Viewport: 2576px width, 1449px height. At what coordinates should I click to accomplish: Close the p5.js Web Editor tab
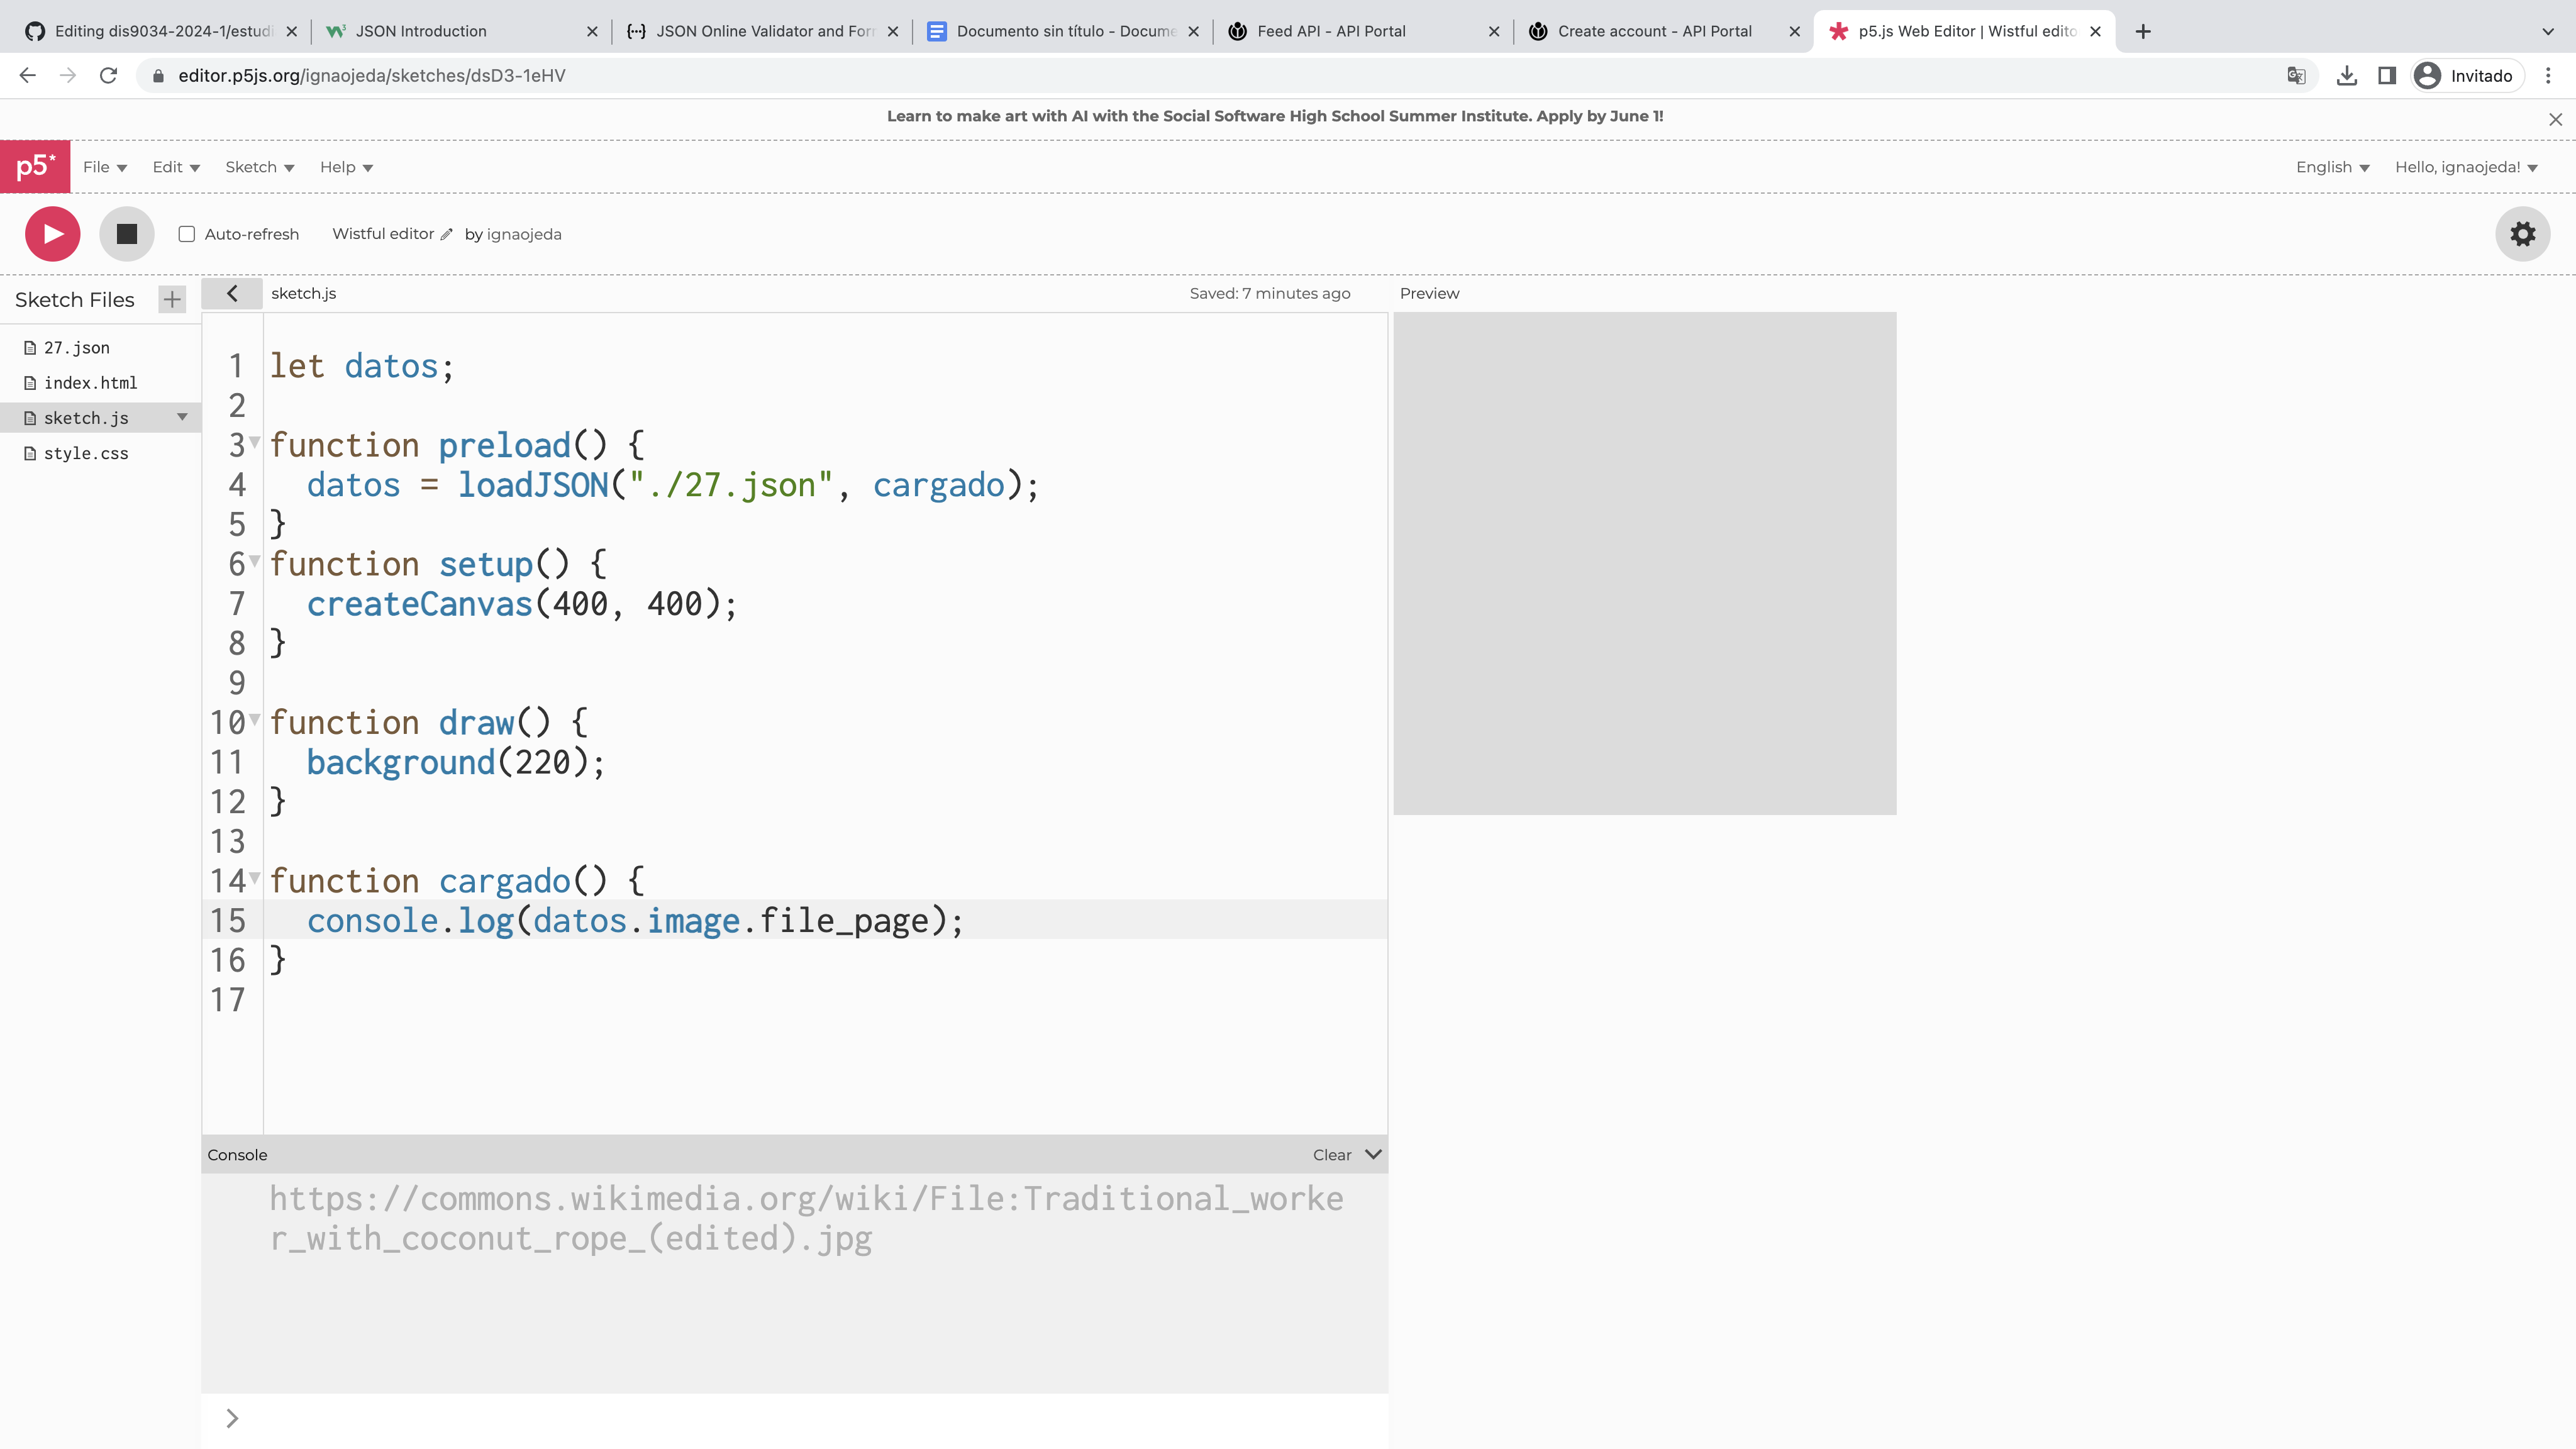click(x=2095, y=31)
